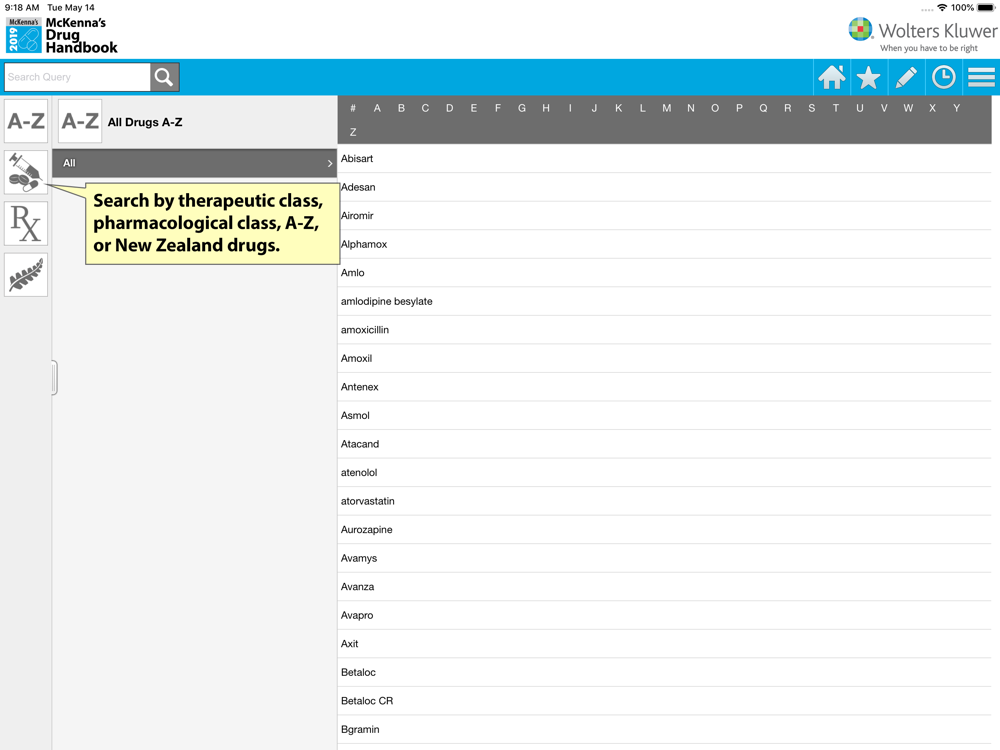Select the Rx pharmacological class icon
1000x750 pixels.
pos(26,224)
